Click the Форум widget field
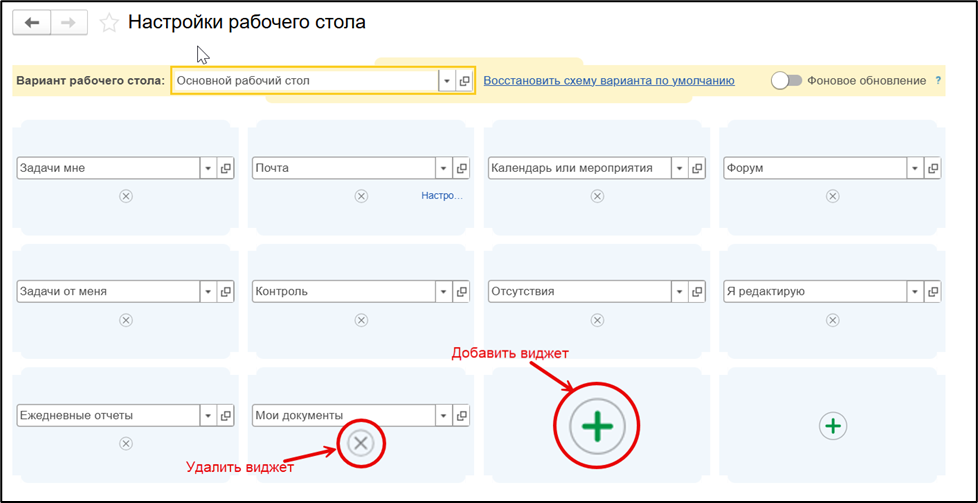This screenshot has height=503, width=978. click(815, 168)
